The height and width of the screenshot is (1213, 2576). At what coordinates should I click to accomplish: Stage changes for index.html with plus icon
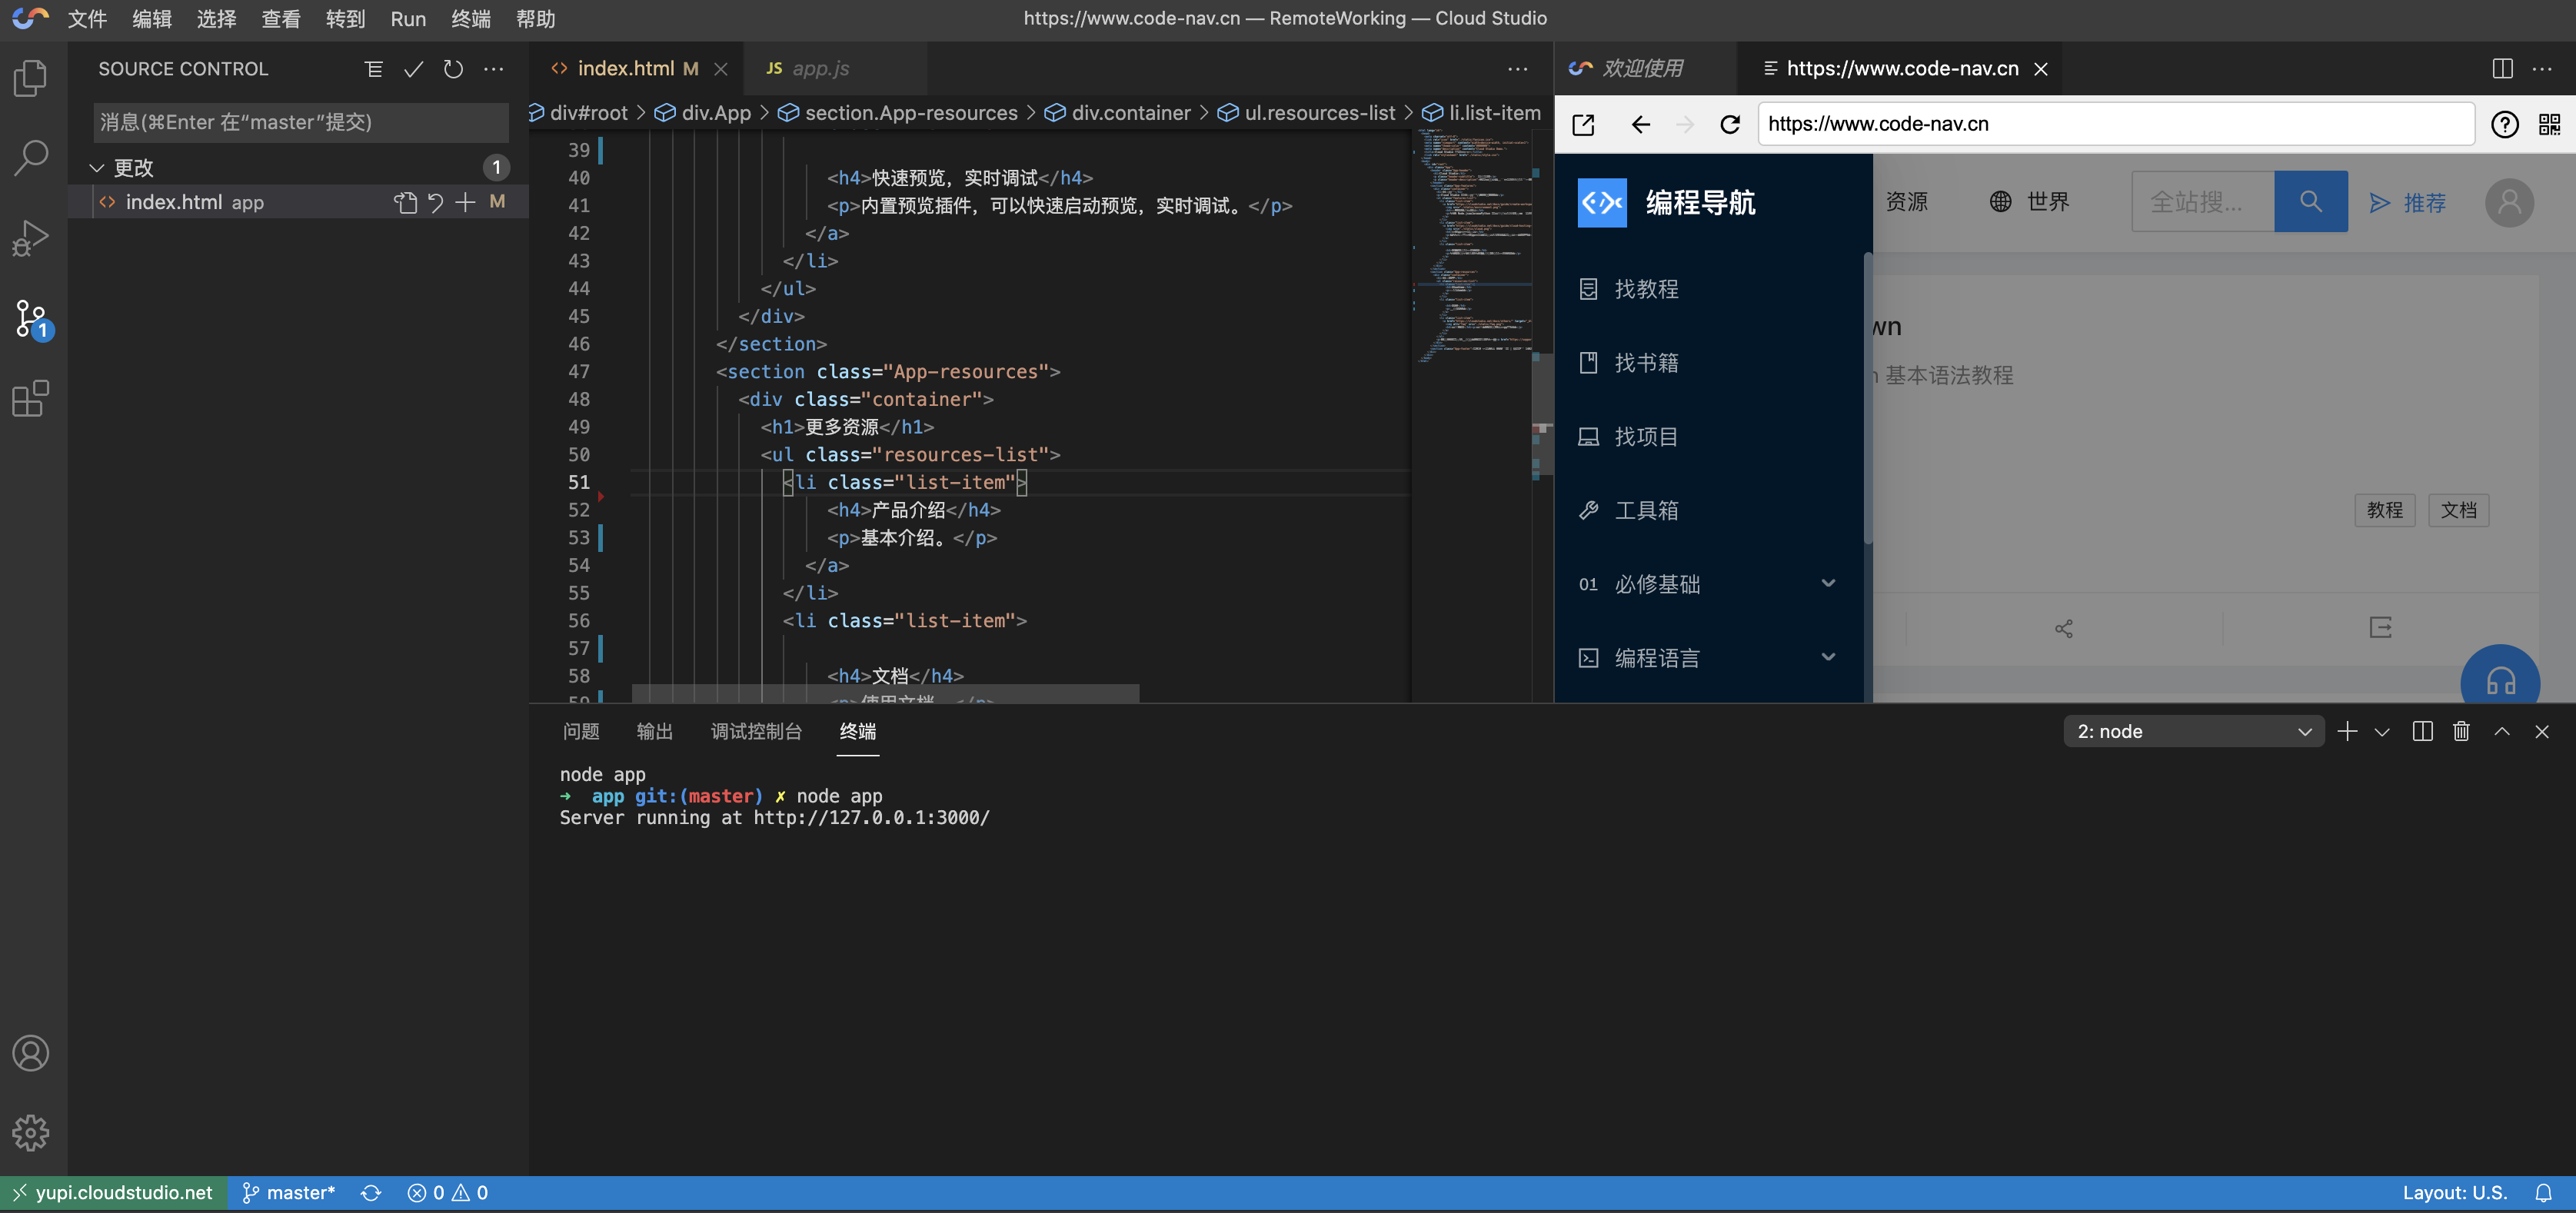465,202
